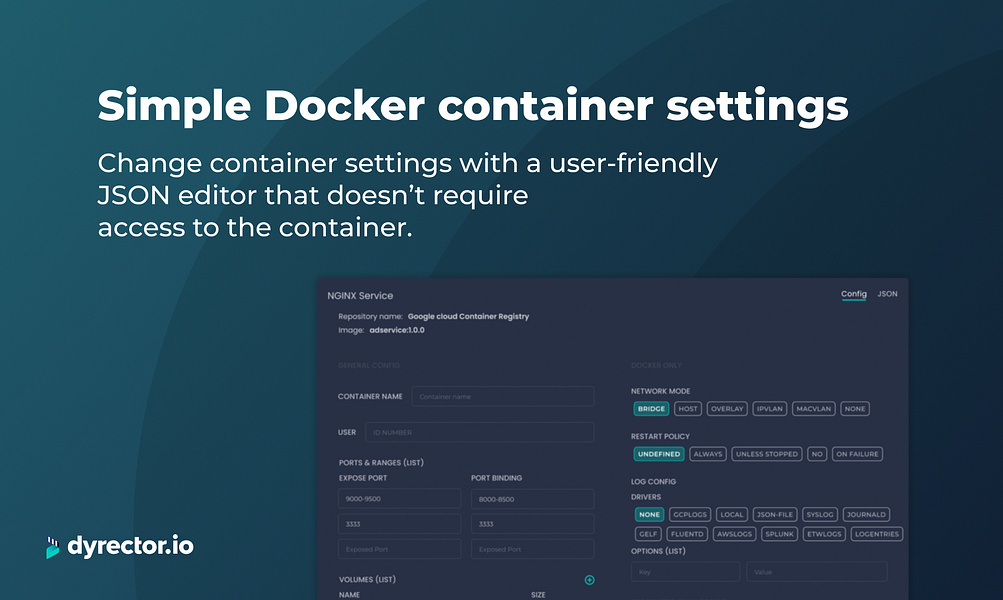The image size is (1003, 600).
Task: Choose HOST network mode
Action: click(x=688, y=409)
